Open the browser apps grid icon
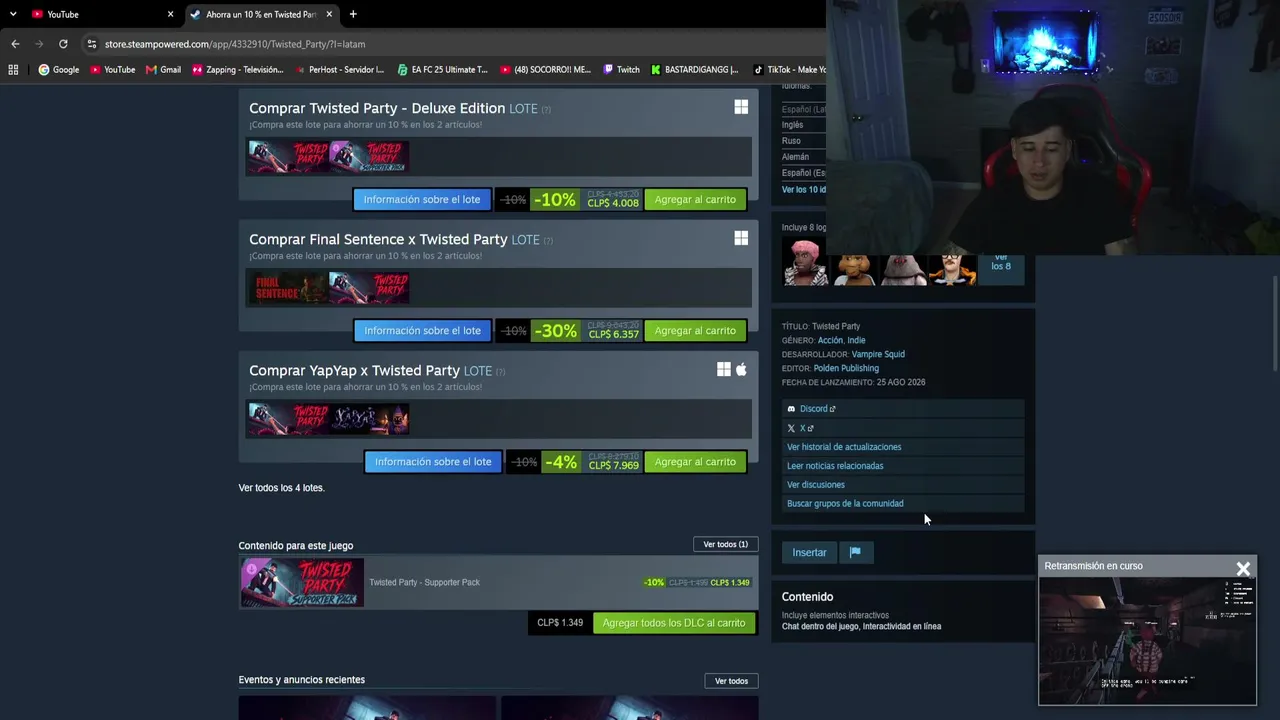Image resolution: width=1280 pixels, height=720 pixels. pos(13,70)
